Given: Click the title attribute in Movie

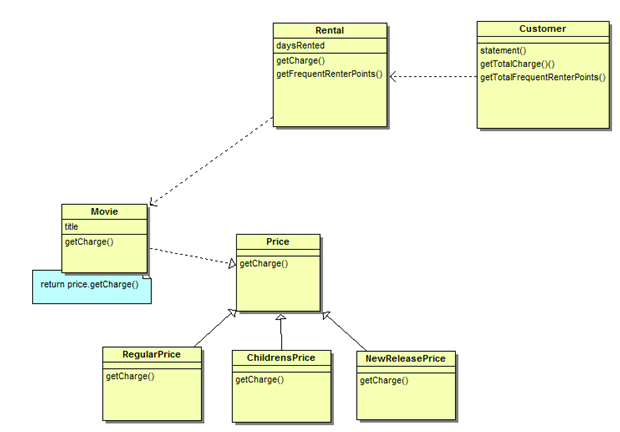Looking at the screenshot, I should [x=72, y=227].
